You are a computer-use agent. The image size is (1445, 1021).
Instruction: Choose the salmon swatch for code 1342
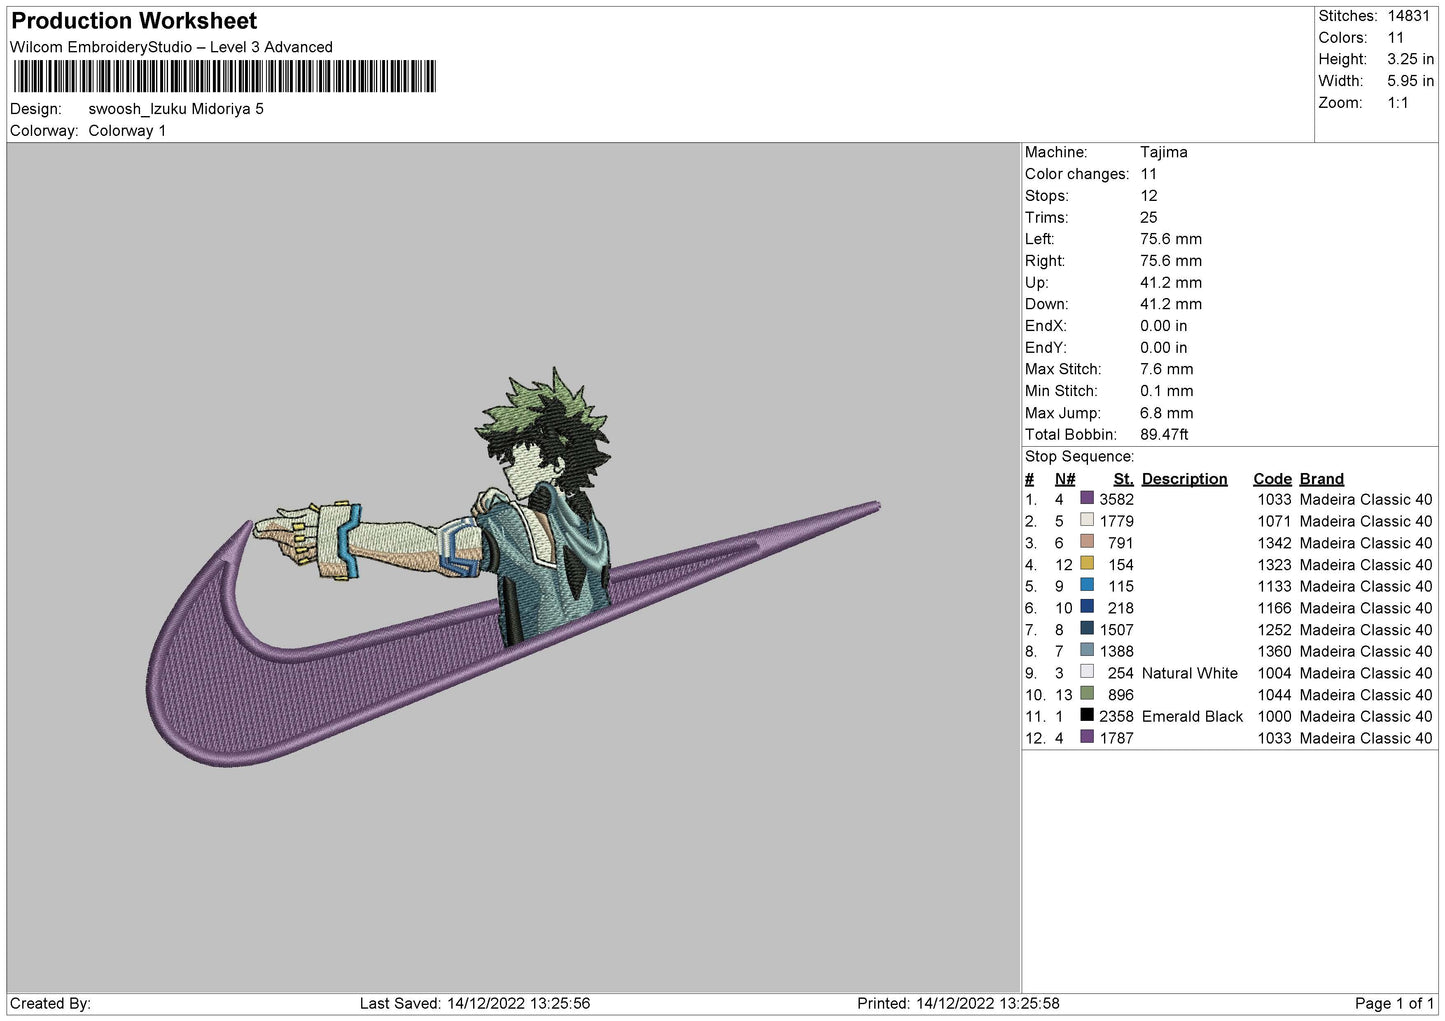[x=1087, y=542]
